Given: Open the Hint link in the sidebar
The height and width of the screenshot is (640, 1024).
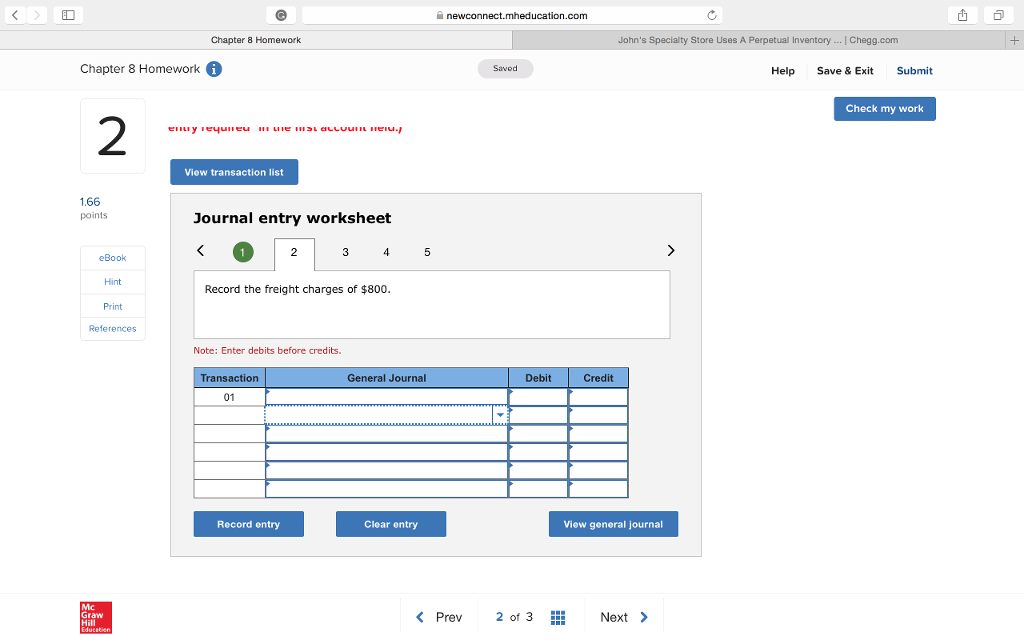Looking at the screenshot, I should [x=112, y=282].
